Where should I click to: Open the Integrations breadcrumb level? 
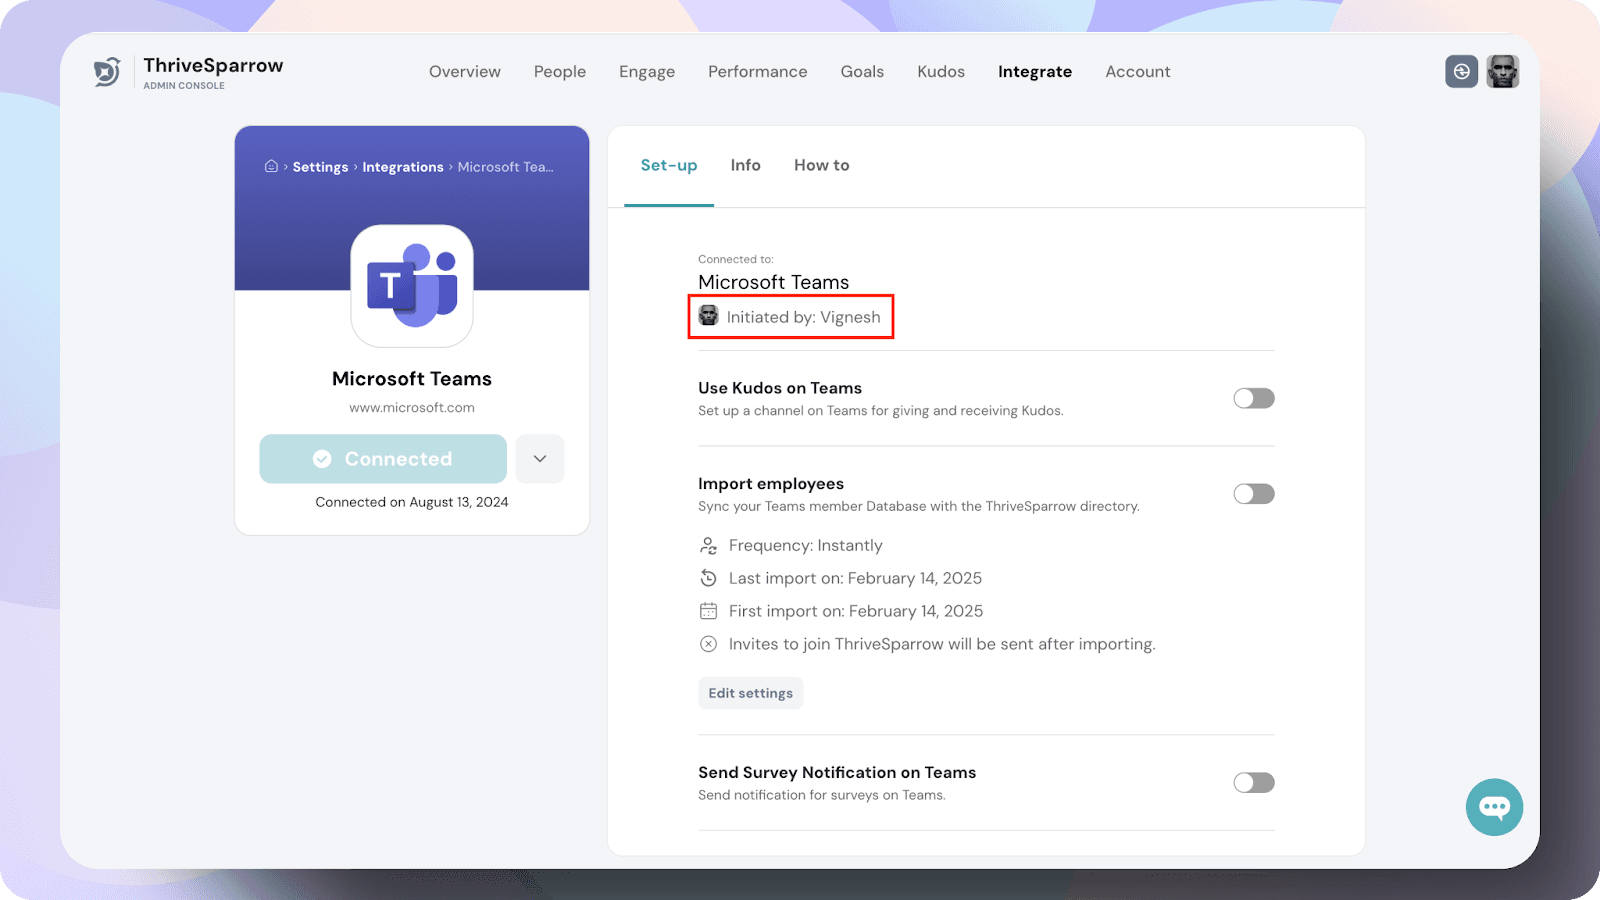pos(402,167)
